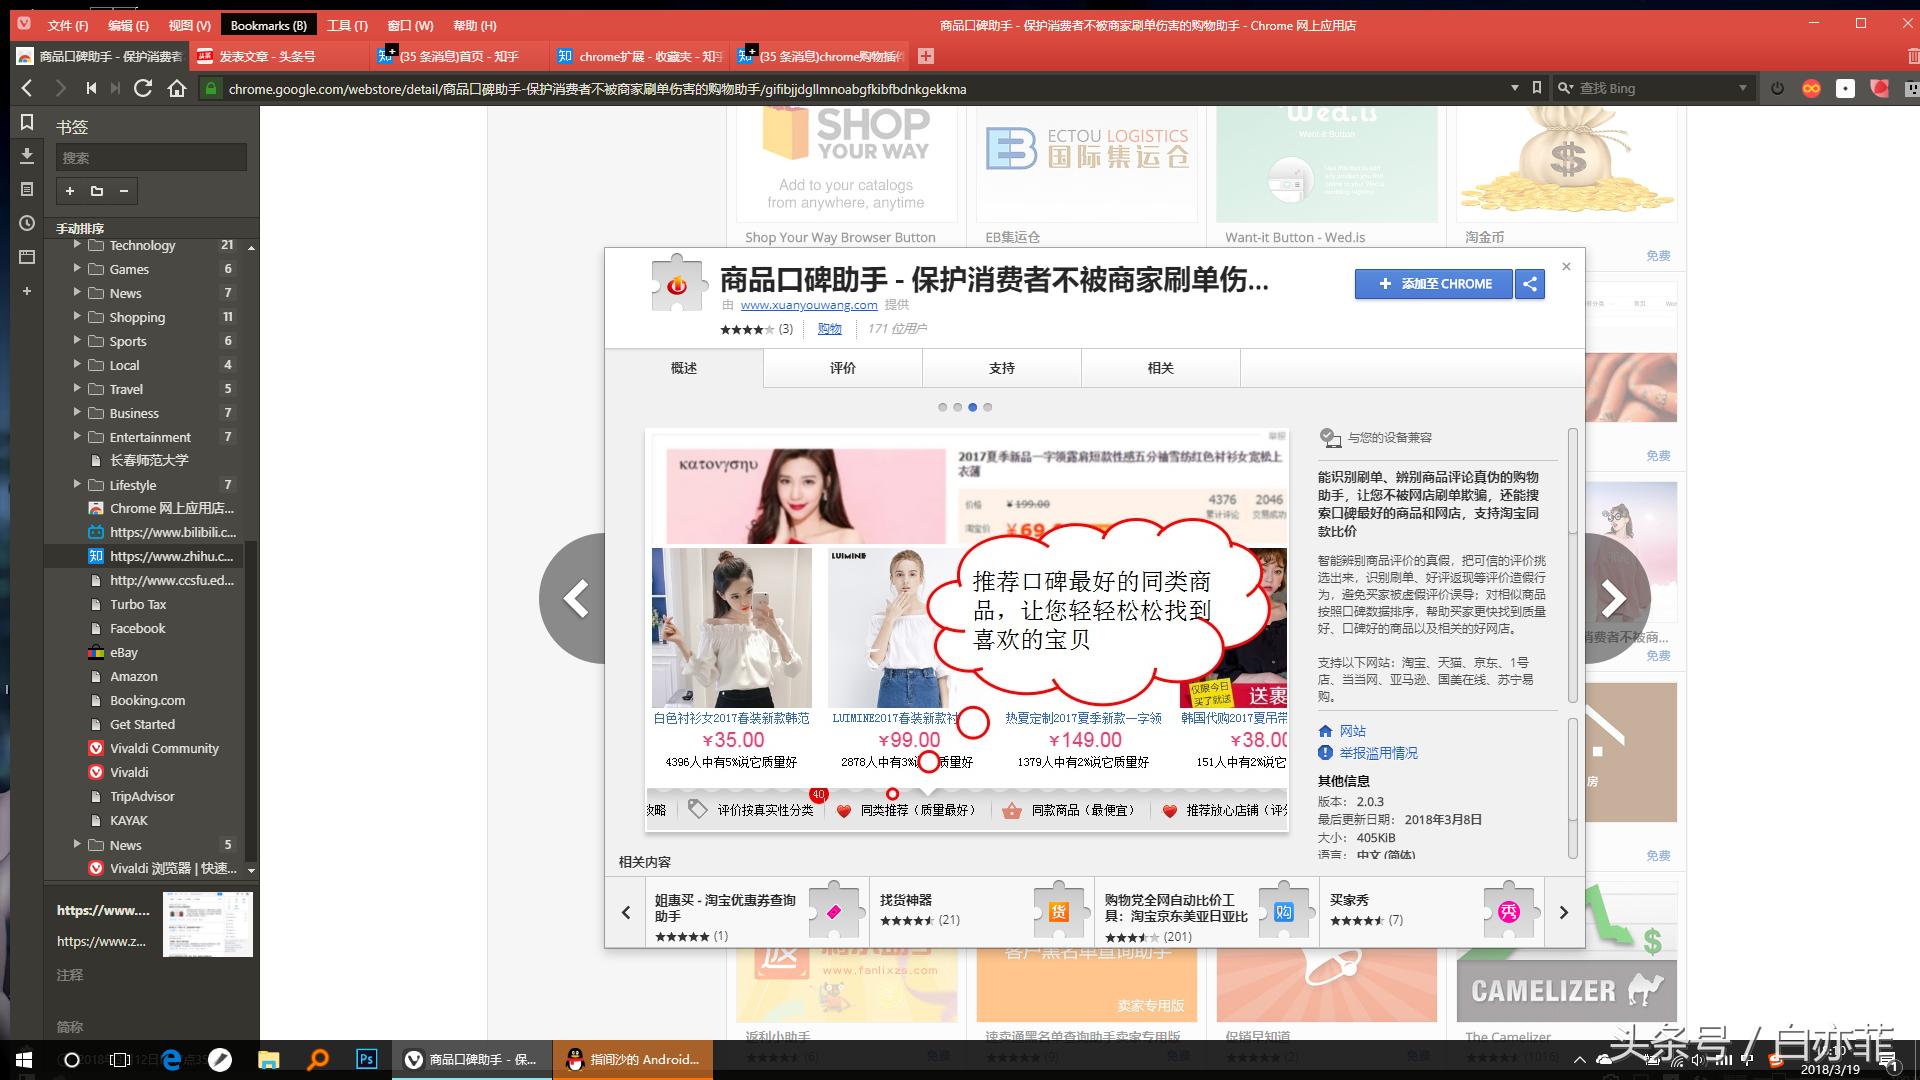This screenshot has height=1080, width=1920.
Task: Click the Vivaldi menu icon top-left
Action: 24,24
